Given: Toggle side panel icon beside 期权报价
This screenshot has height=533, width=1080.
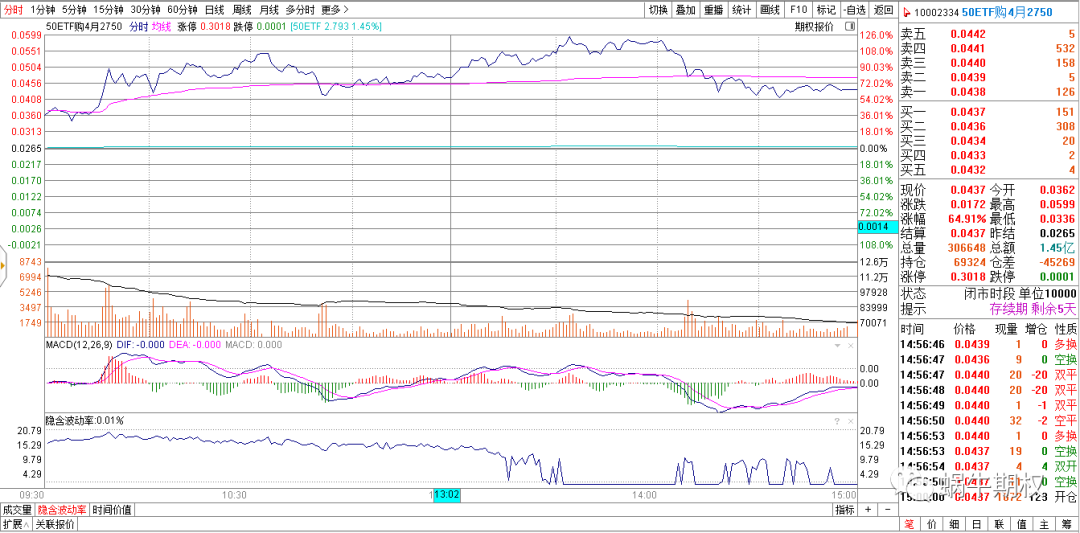Looking at the screenshot, I should click(849, 26).
